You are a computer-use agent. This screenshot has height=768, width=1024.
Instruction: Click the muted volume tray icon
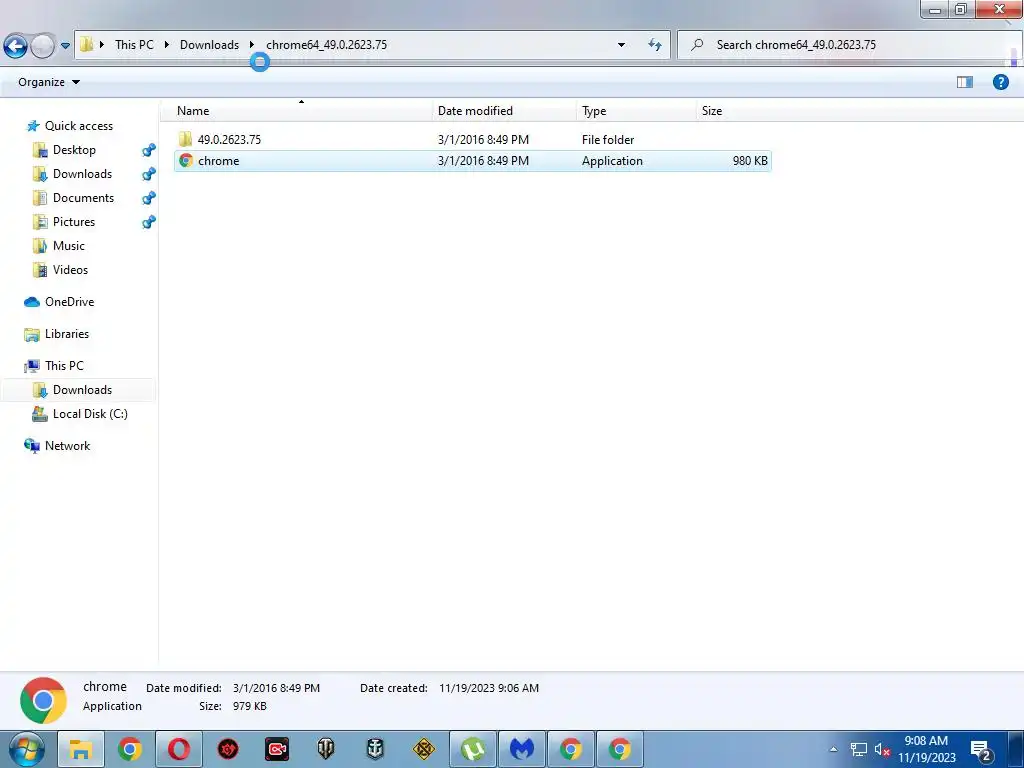pos(882,750)
